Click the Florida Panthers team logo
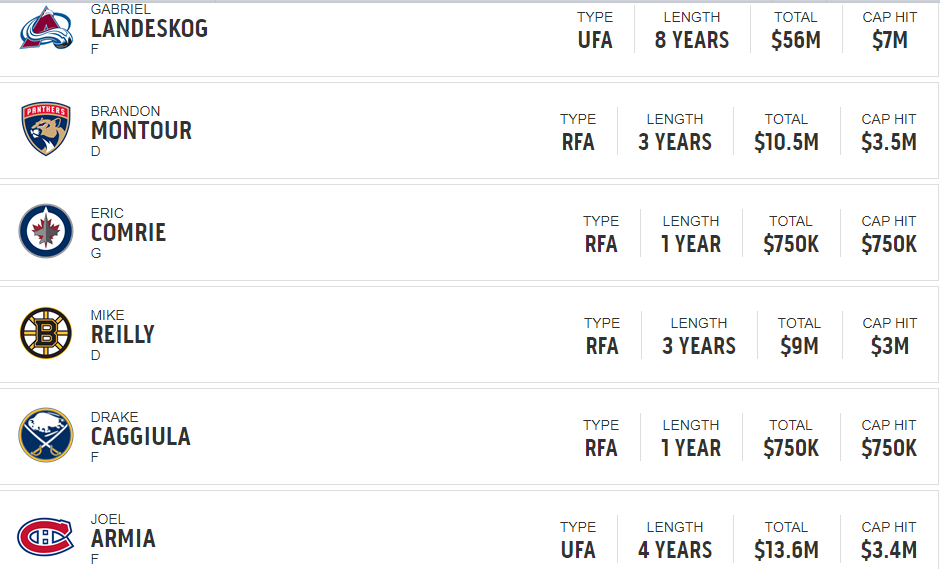This screenshot has width=940, height=569. tap(46, 129)
